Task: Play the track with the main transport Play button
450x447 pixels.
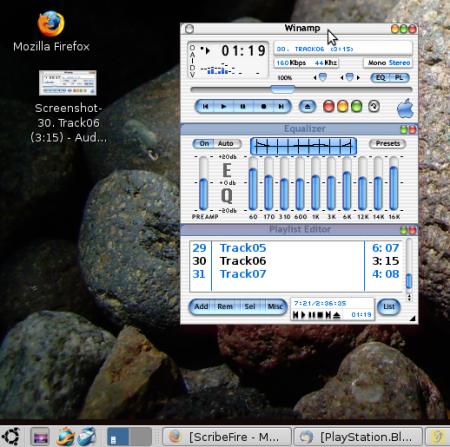Action: point(223,106)
